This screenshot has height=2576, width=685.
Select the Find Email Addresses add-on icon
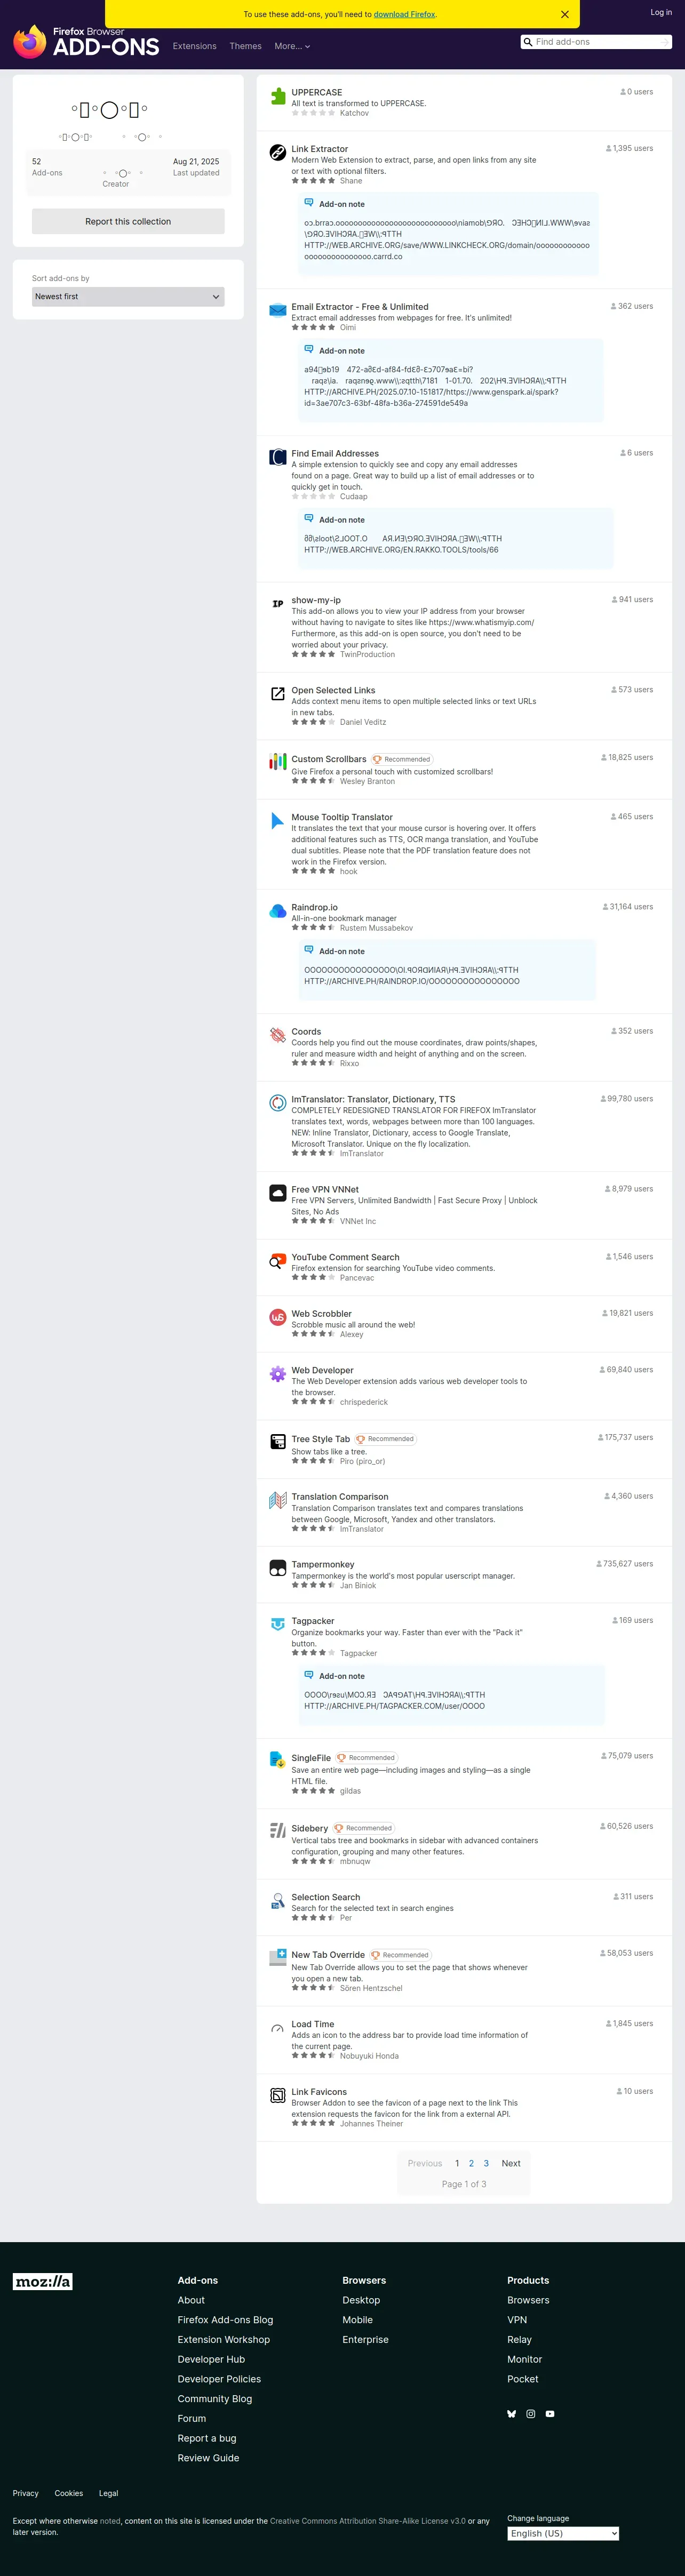278,458
